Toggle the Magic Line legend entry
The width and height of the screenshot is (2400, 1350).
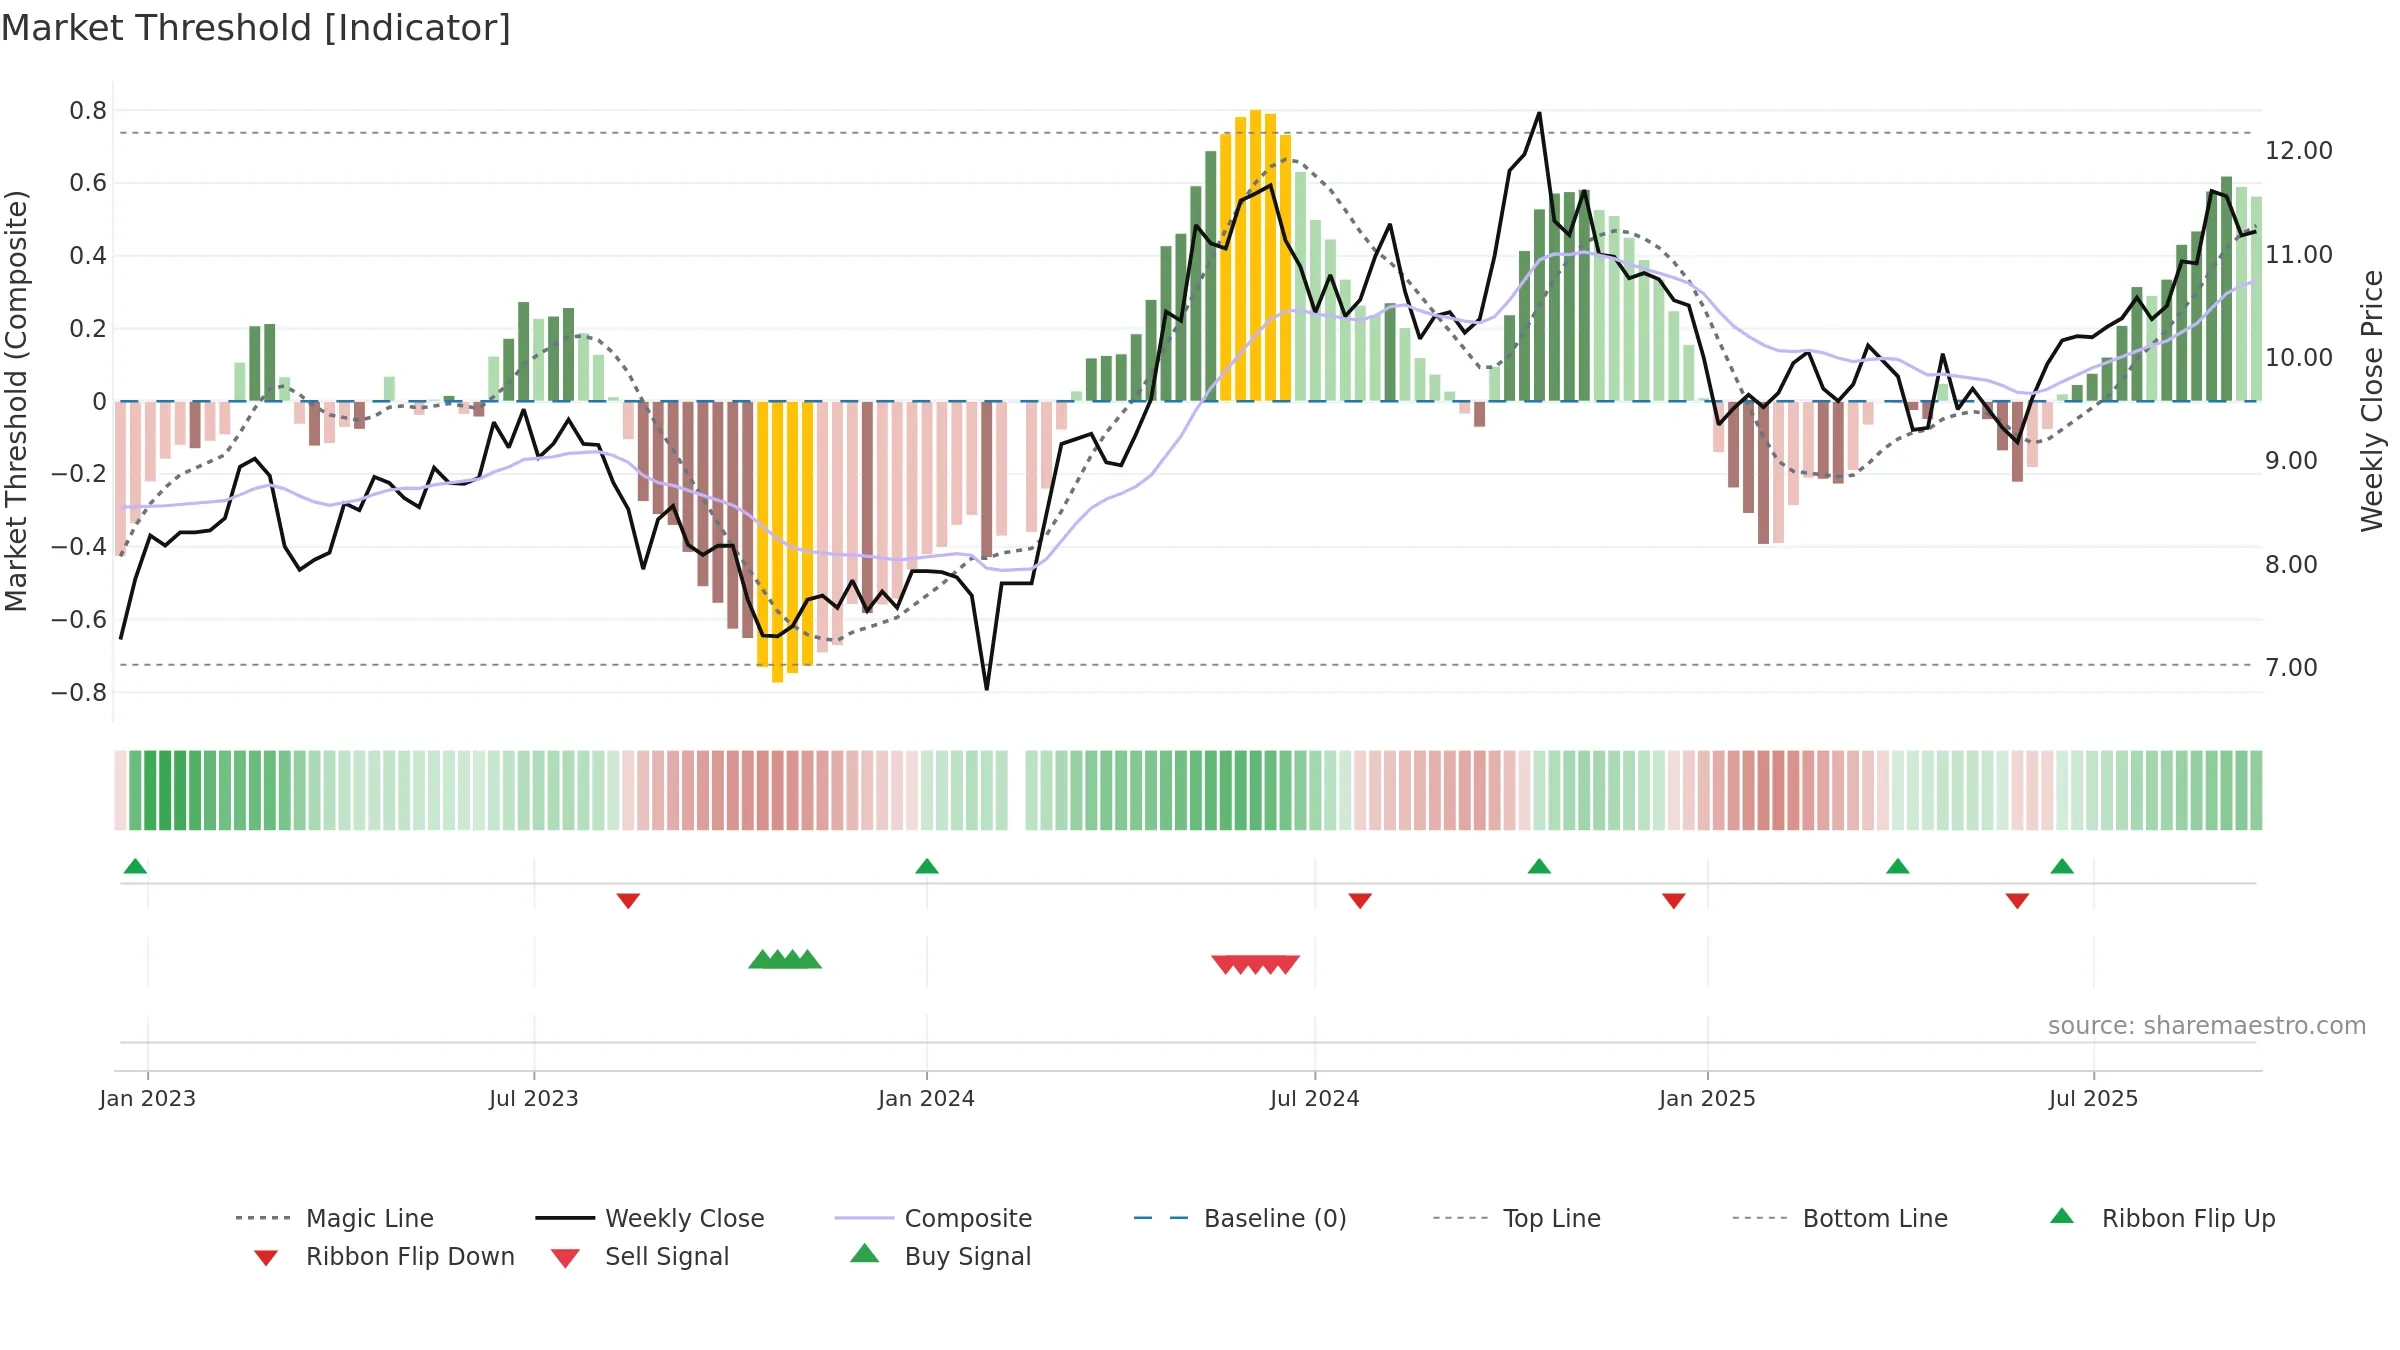point(334,1218)
